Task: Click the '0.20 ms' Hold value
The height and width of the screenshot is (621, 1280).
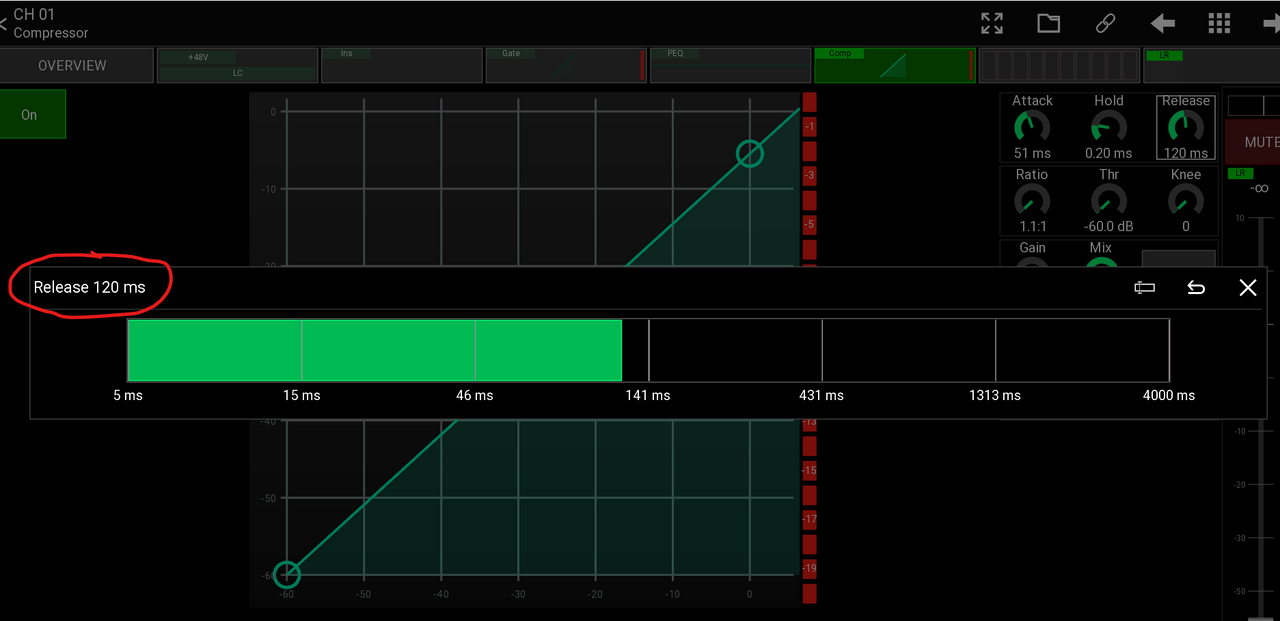Action: pos(1108,153)
